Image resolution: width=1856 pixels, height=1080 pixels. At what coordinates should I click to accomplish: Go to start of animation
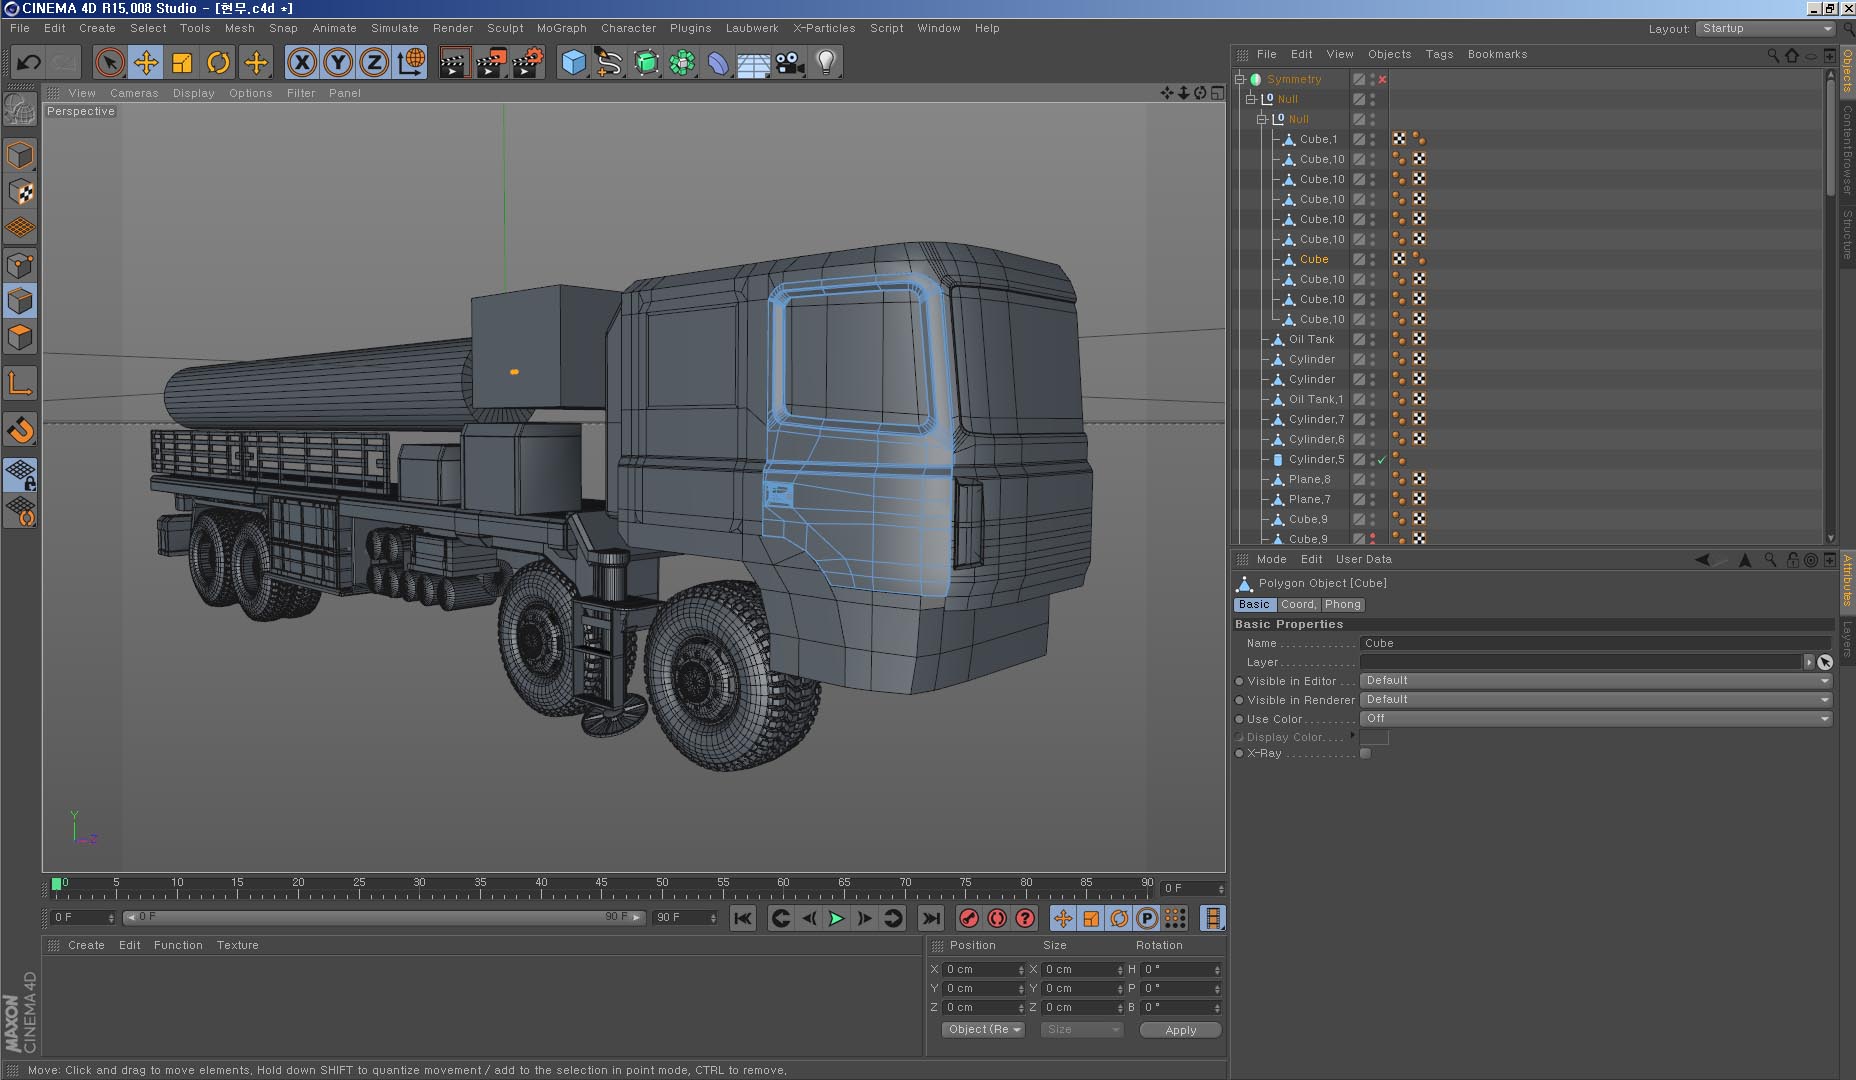742,918
